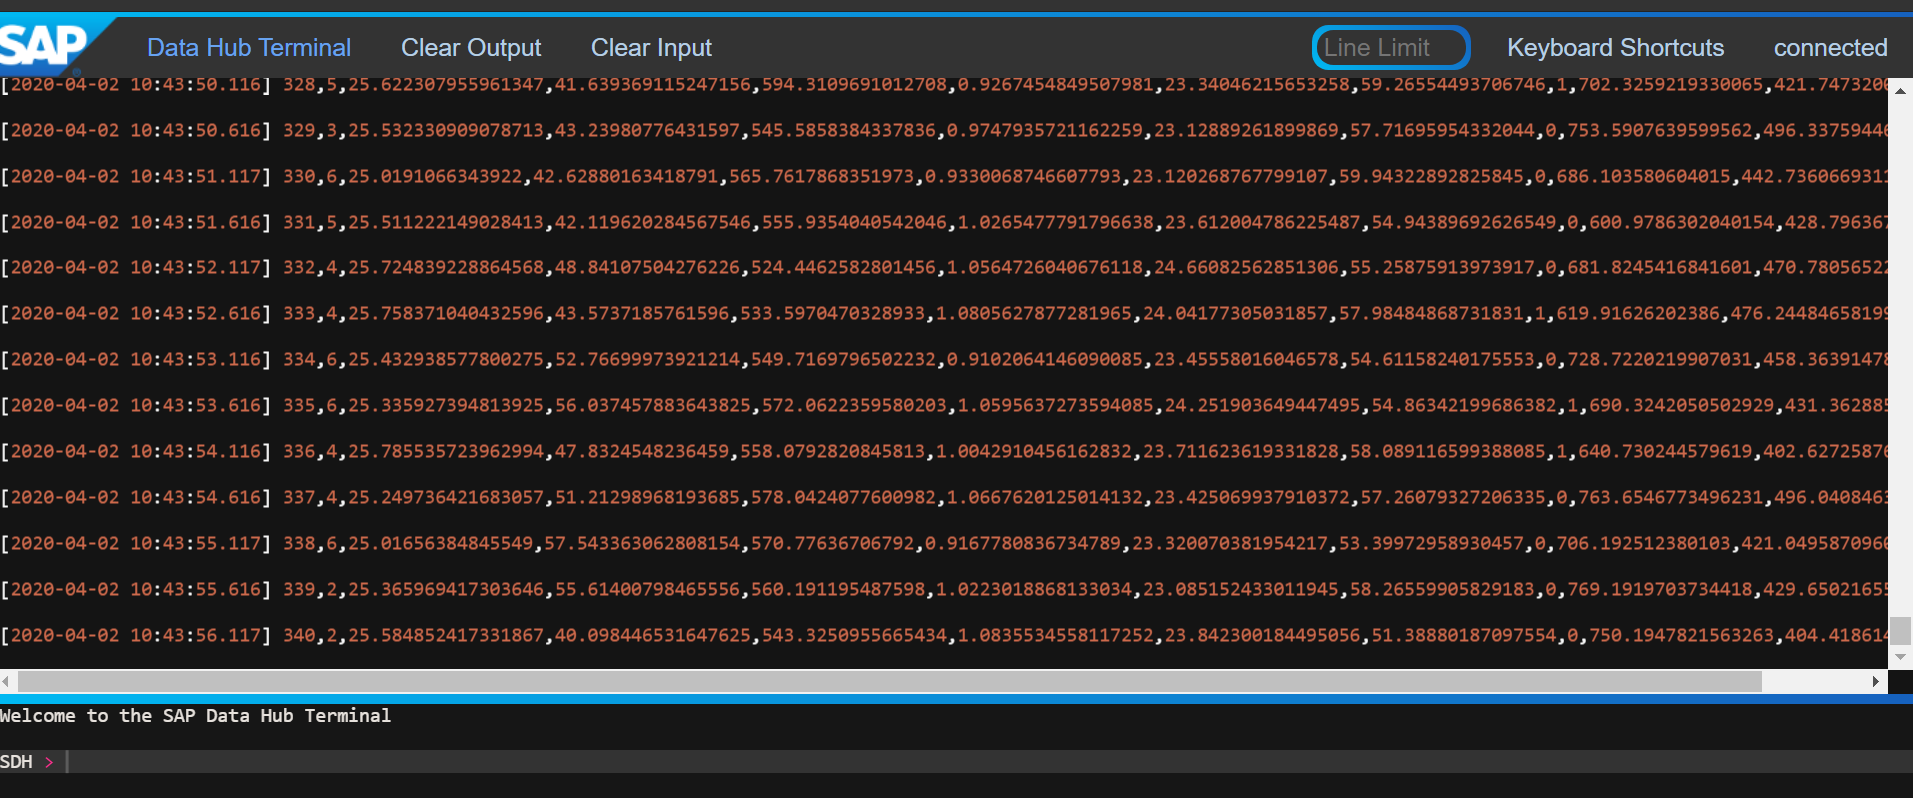Click the connected status label
Image resolution: width=1913 pixels, height=798 pixels.
click(1830, 48)
